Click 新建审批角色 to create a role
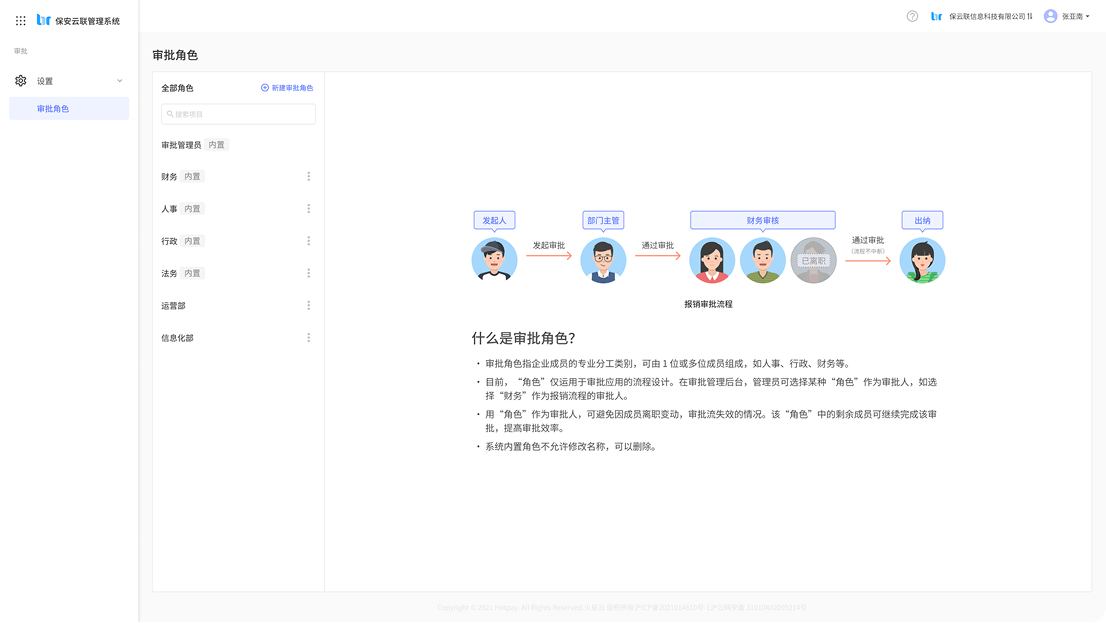The image size is (1106, 623). point(287,88)
